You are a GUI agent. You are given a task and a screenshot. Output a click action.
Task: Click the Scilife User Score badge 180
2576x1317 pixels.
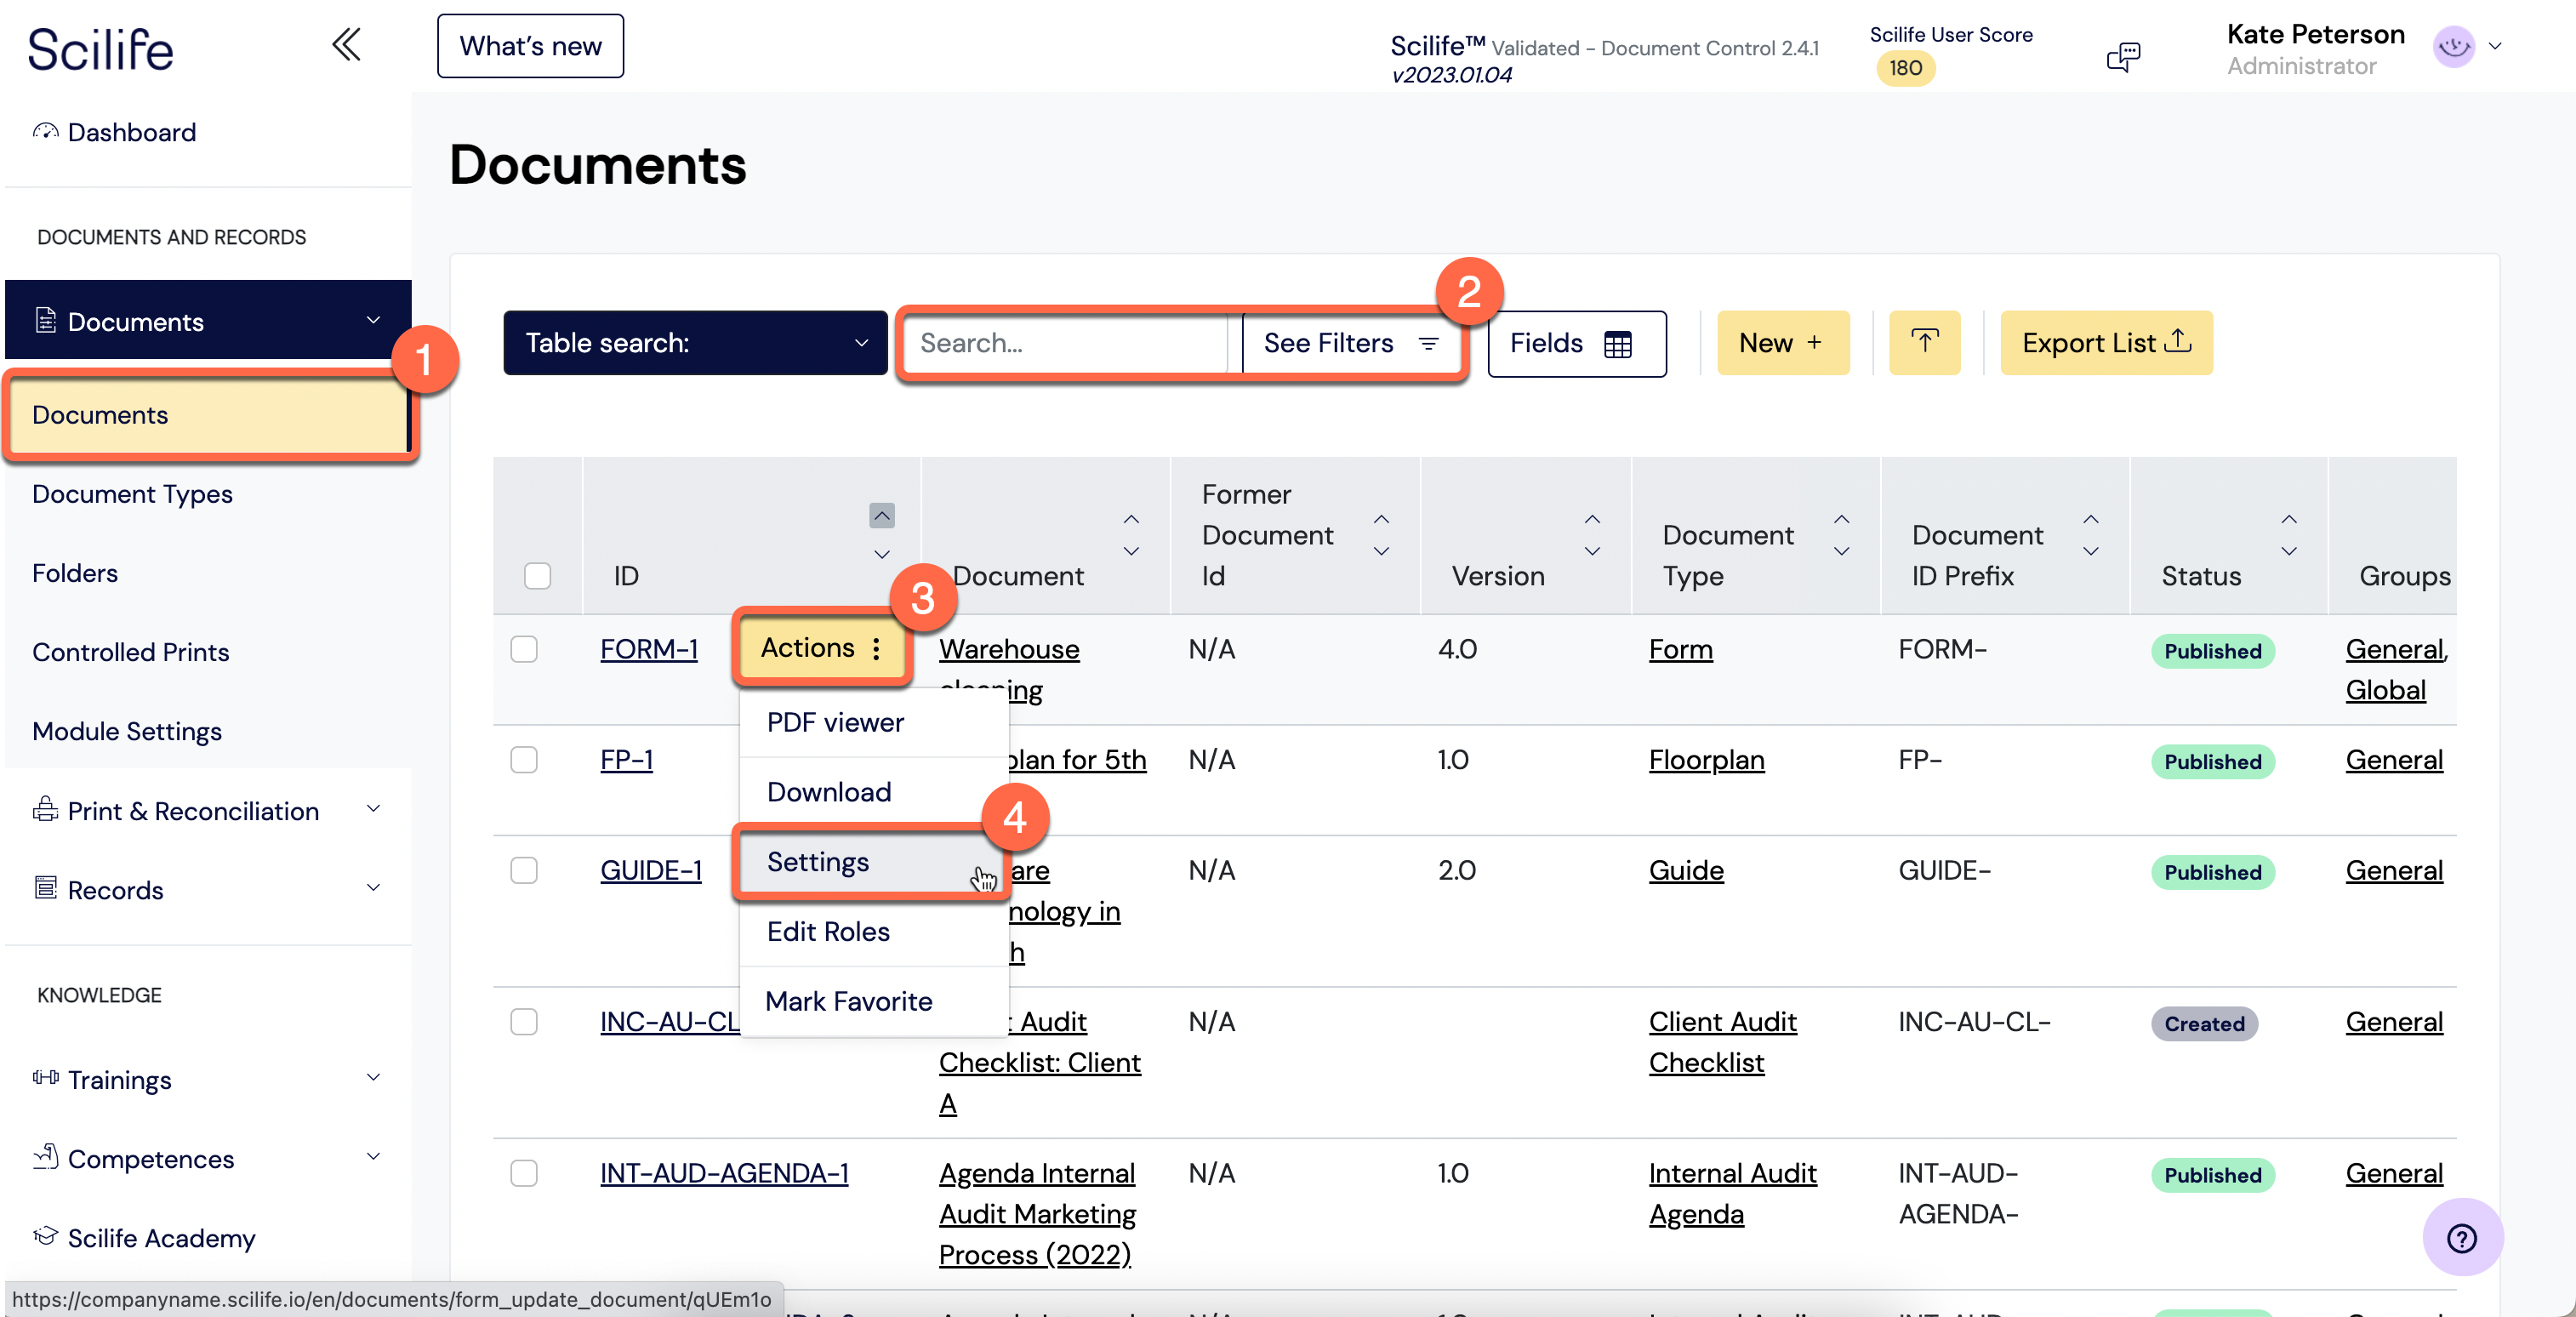[1905, 68]
